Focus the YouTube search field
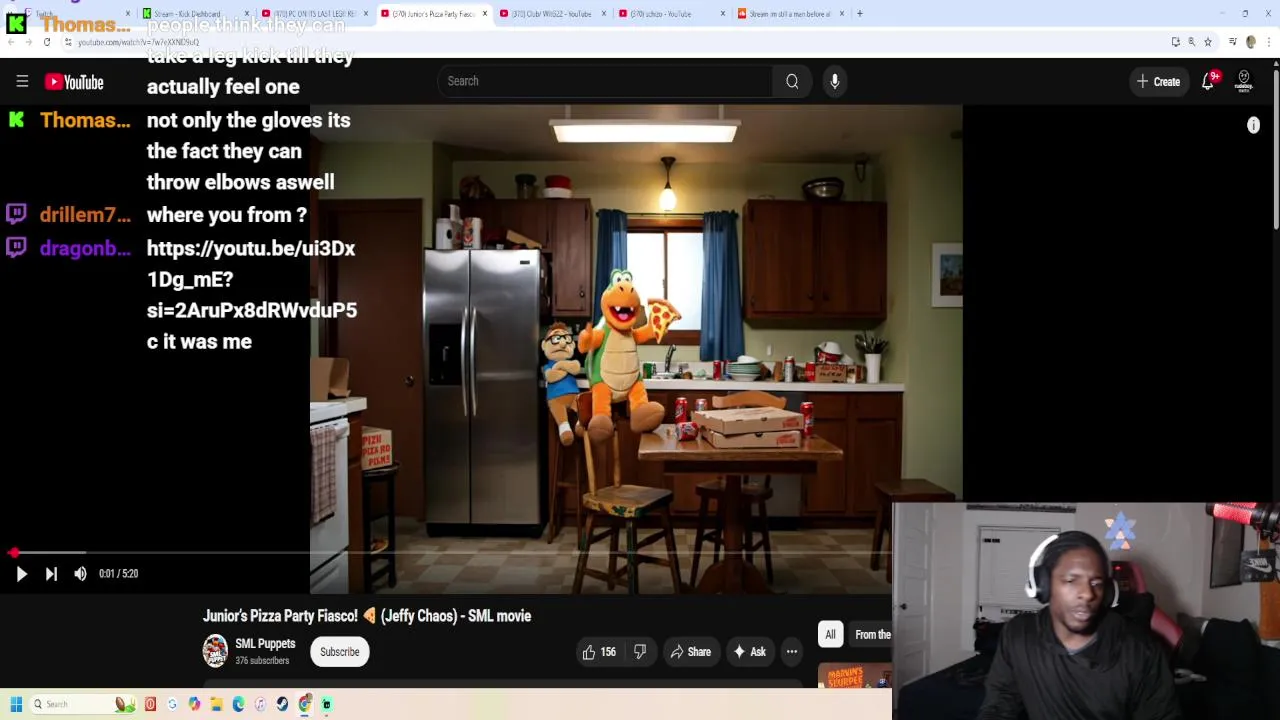The image size is (1280, 720). pyautogui.click(x=605, y=81)
